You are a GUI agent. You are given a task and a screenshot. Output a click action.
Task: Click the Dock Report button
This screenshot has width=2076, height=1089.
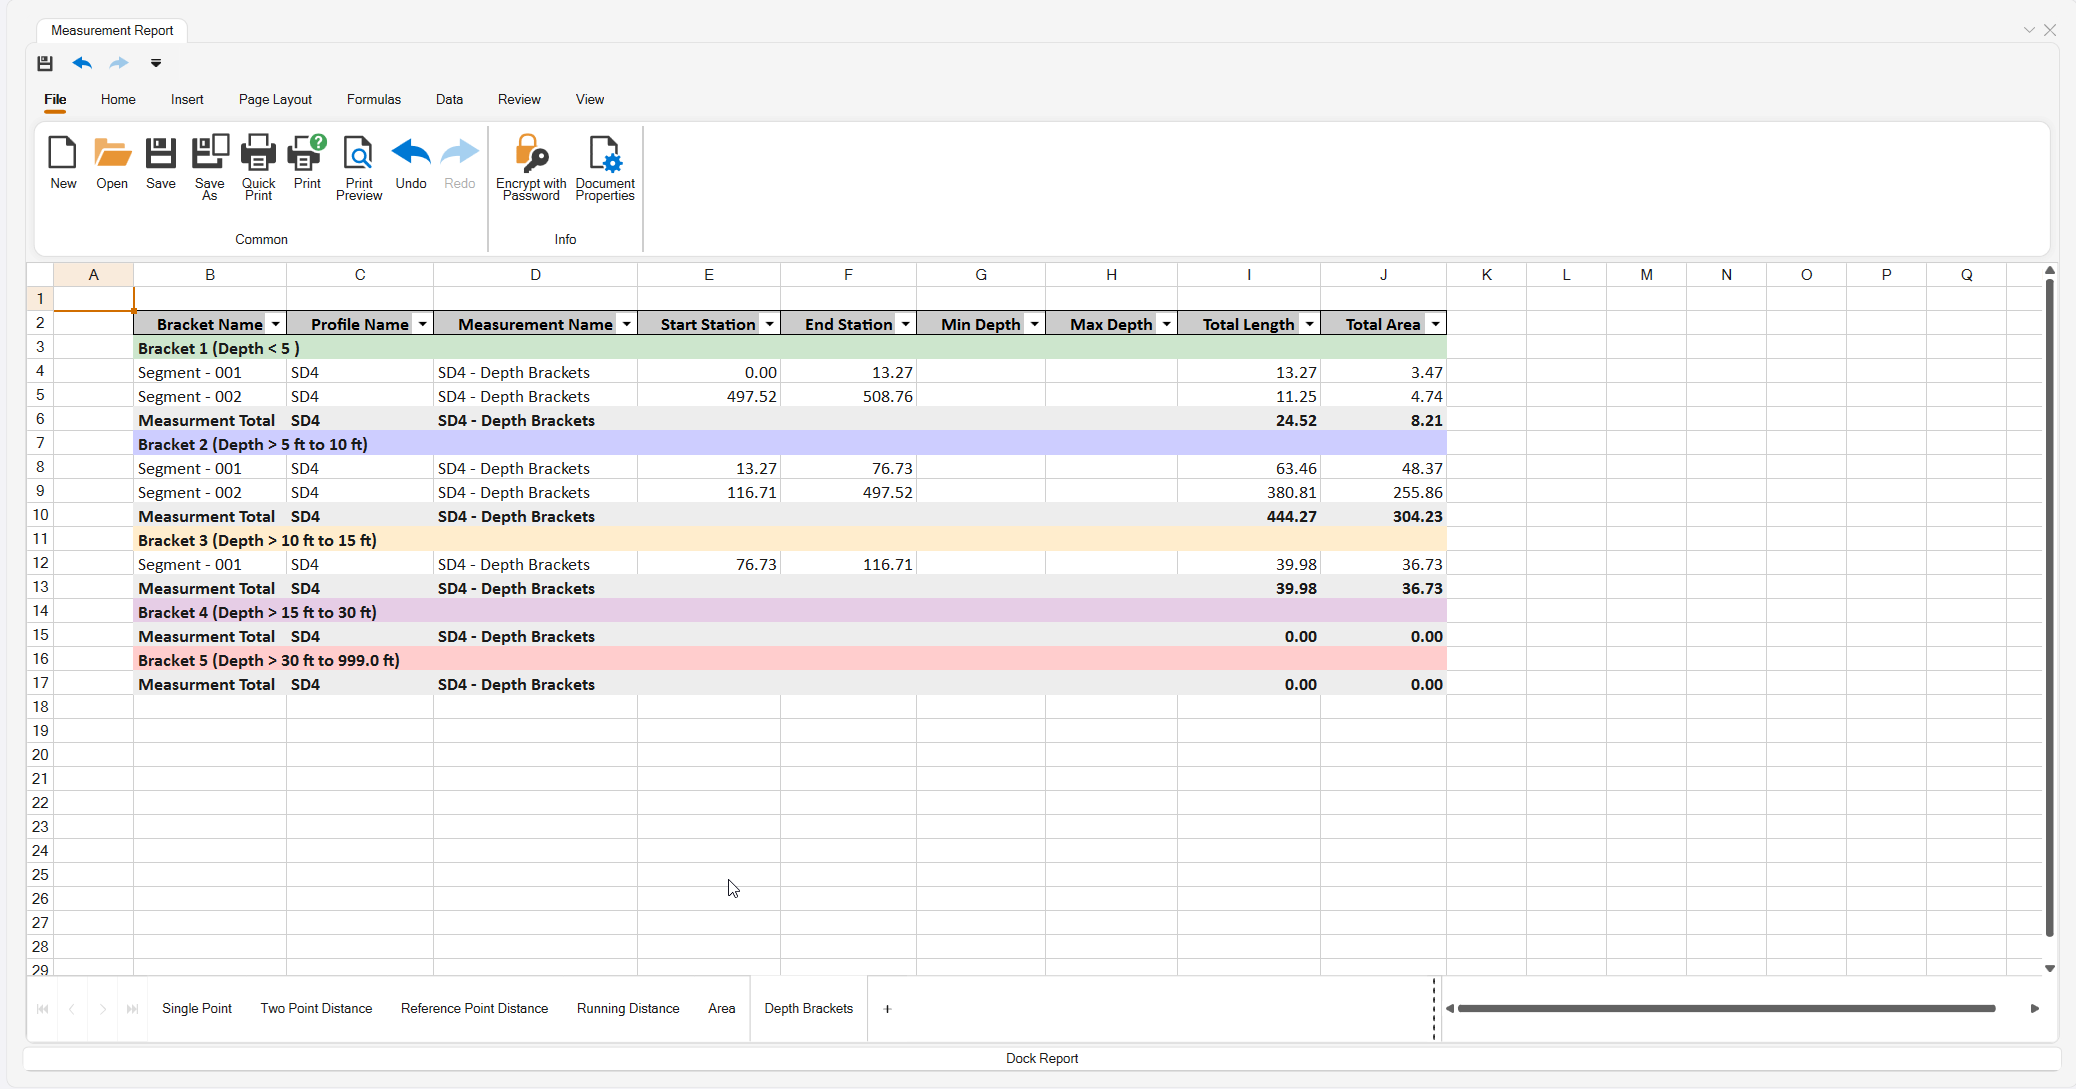click(x=1041, y=1058)
